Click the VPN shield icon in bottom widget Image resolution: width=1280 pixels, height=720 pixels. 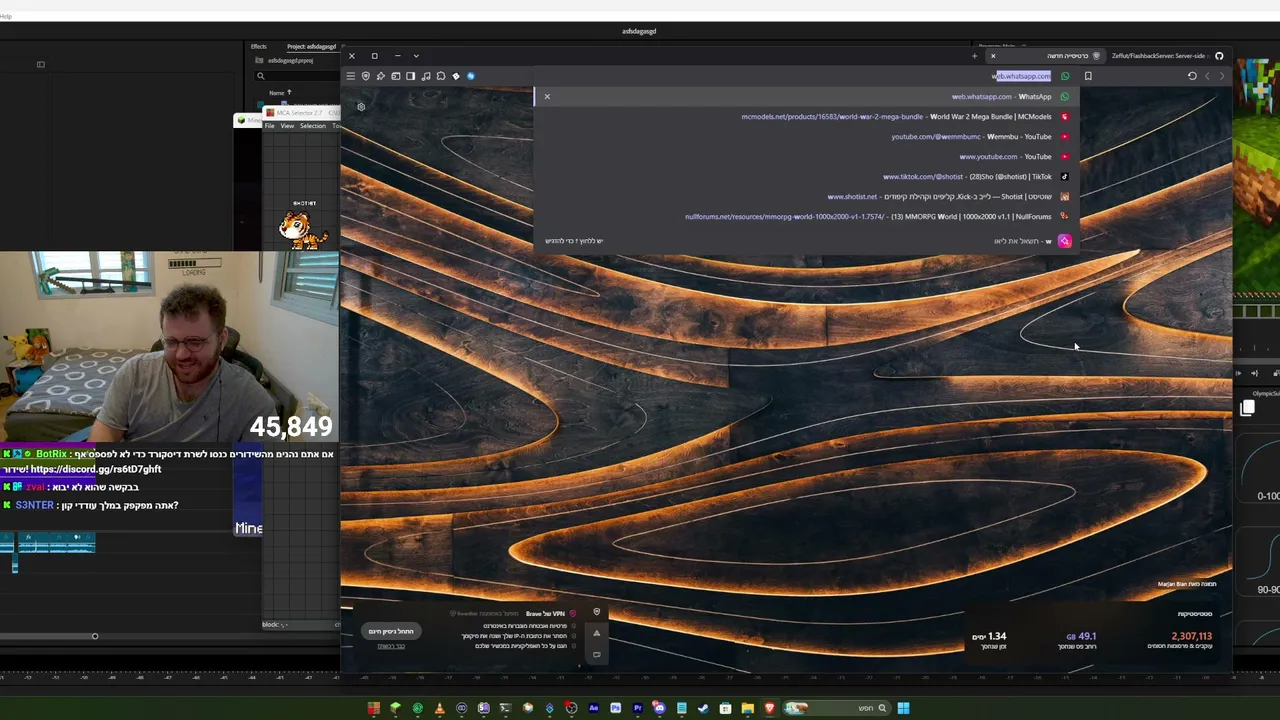tap(597, 612)
